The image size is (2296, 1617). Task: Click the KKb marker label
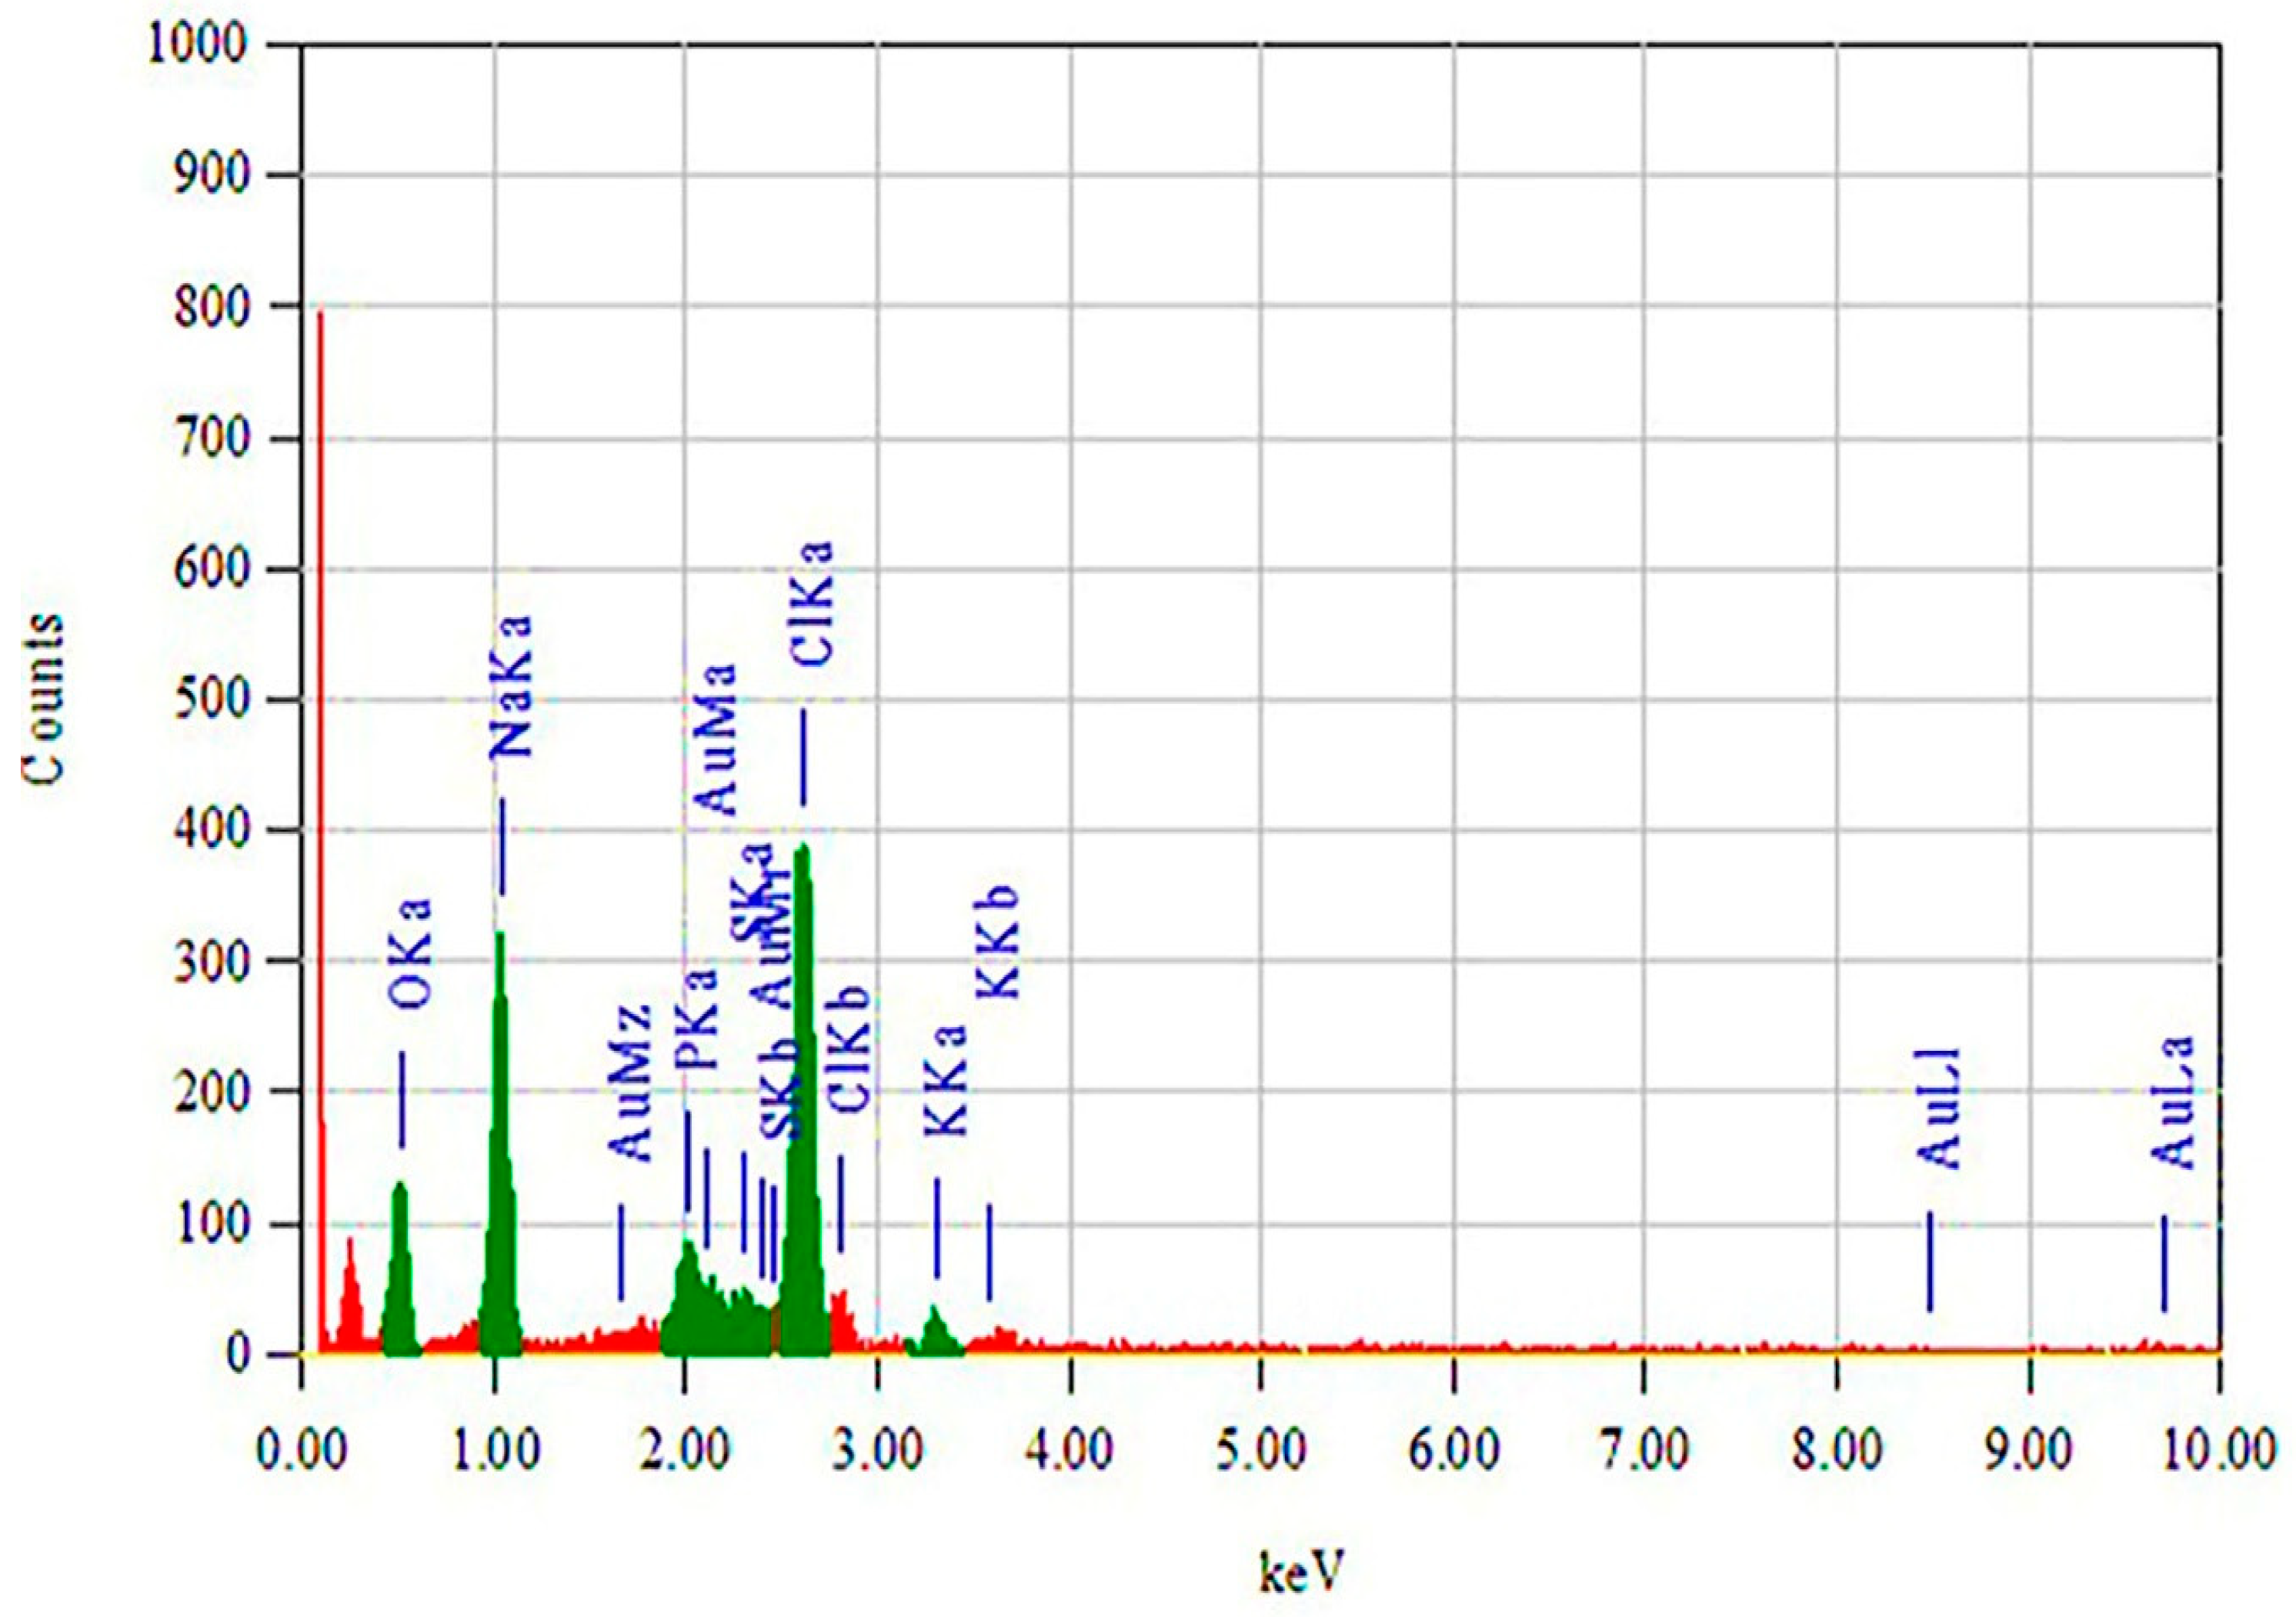pos(997,943)
